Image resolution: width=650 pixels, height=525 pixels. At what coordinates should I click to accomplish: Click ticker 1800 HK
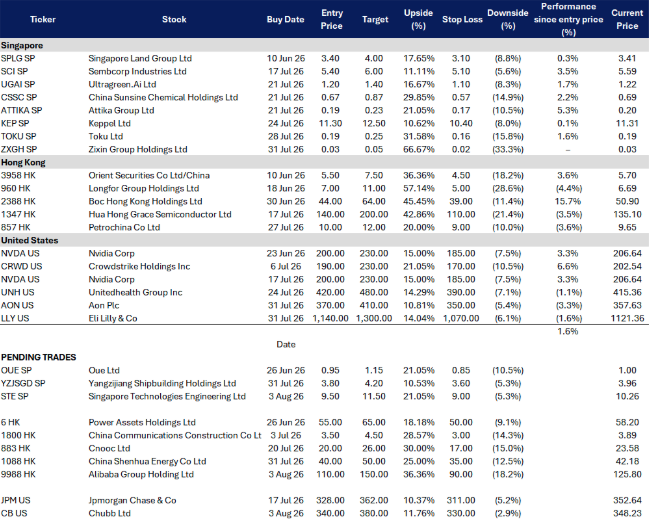(18, 435)
